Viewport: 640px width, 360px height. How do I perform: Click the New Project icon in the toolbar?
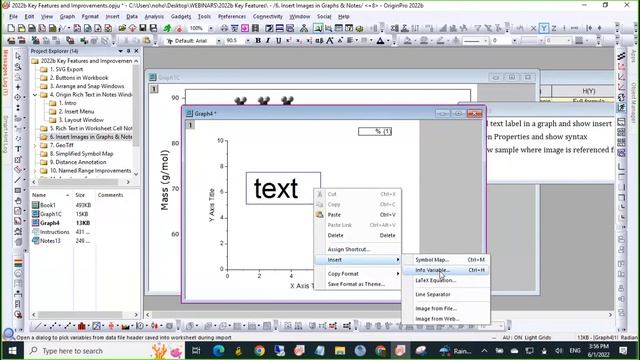(11, 28)
